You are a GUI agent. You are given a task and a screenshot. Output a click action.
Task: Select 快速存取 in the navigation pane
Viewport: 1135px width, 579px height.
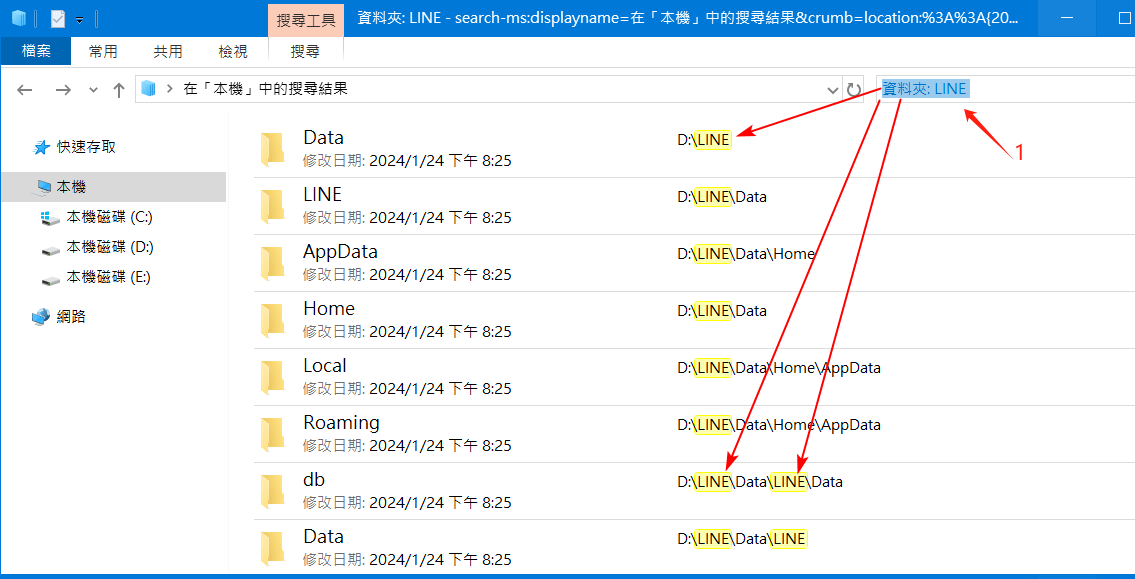(x=86, y=147)
